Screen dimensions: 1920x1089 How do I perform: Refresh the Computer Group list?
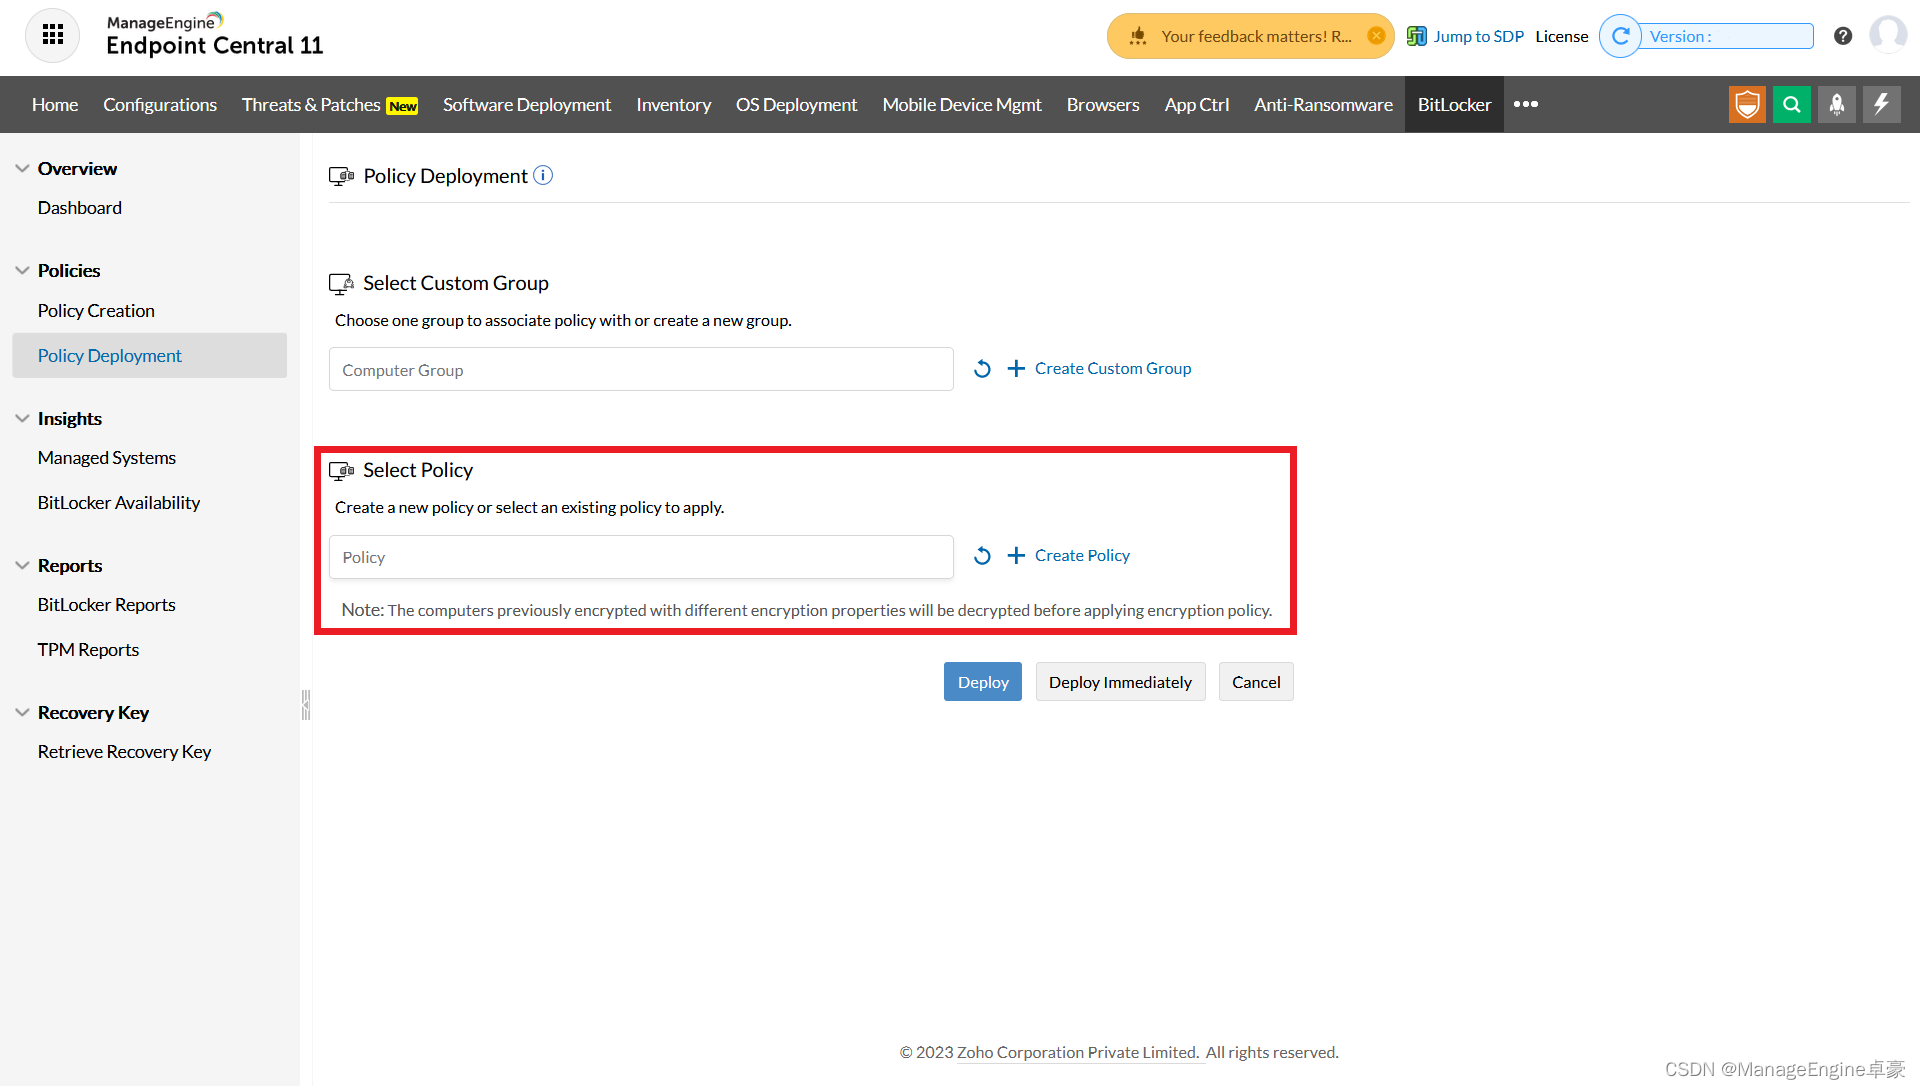click(x=982, y=369)
